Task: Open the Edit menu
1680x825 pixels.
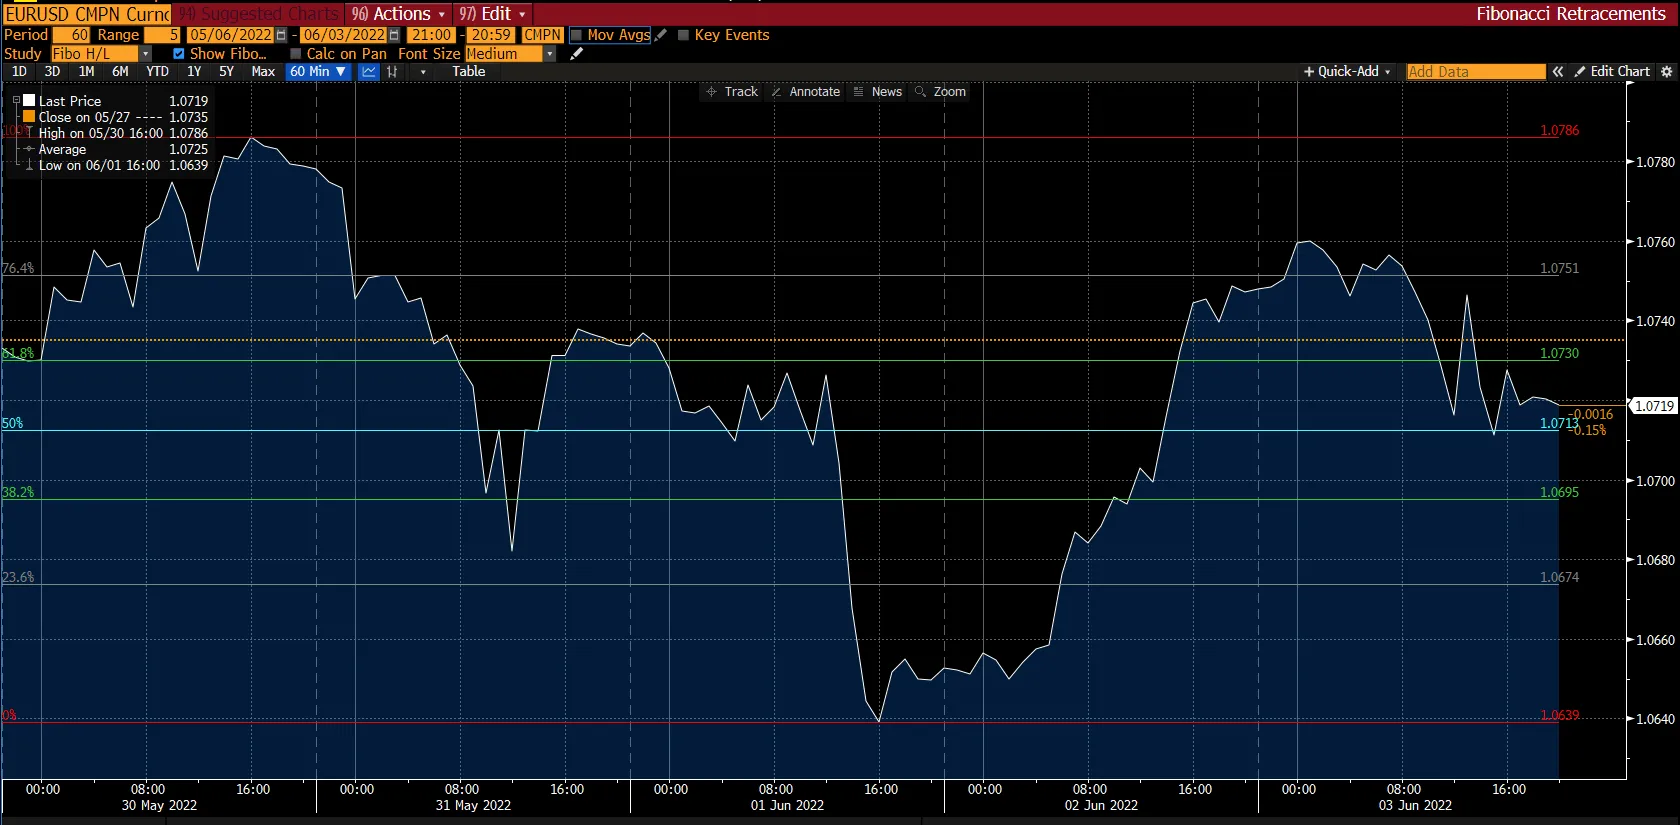Action: tap(492, 14)
